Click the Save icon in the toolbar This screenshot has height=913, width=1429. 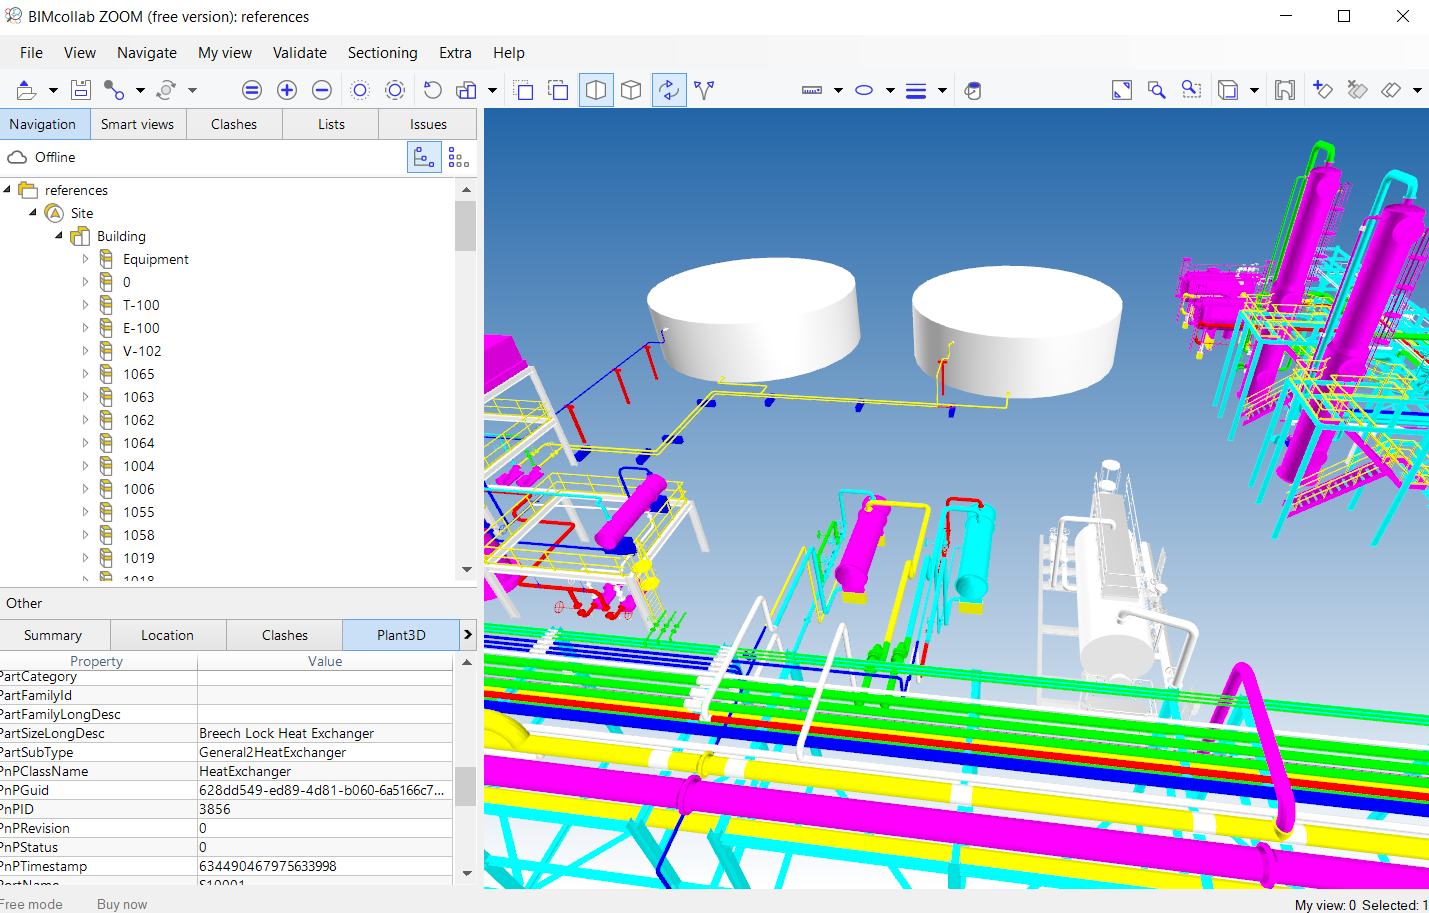tap(81, 90)
